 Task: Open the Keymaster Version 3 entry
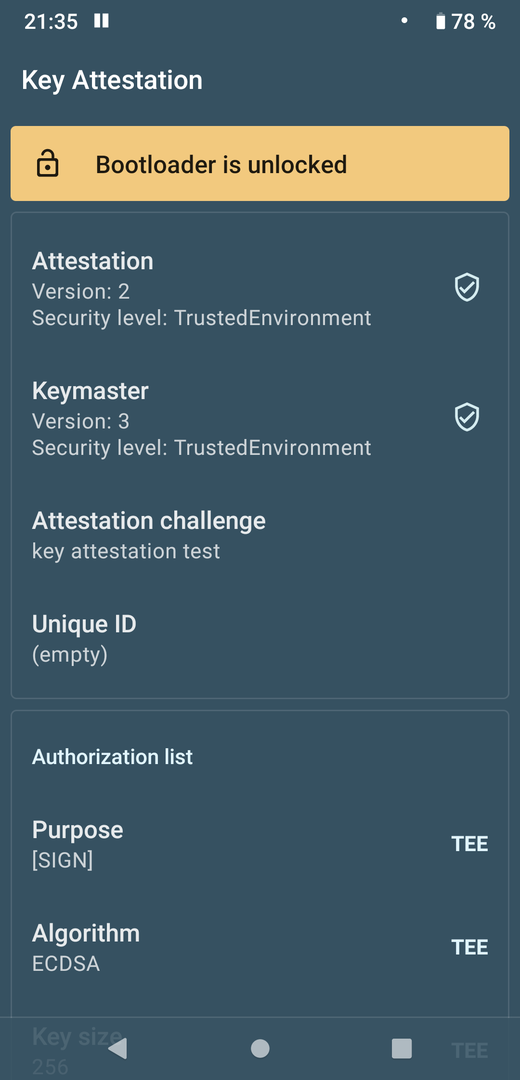click(260, 419)
